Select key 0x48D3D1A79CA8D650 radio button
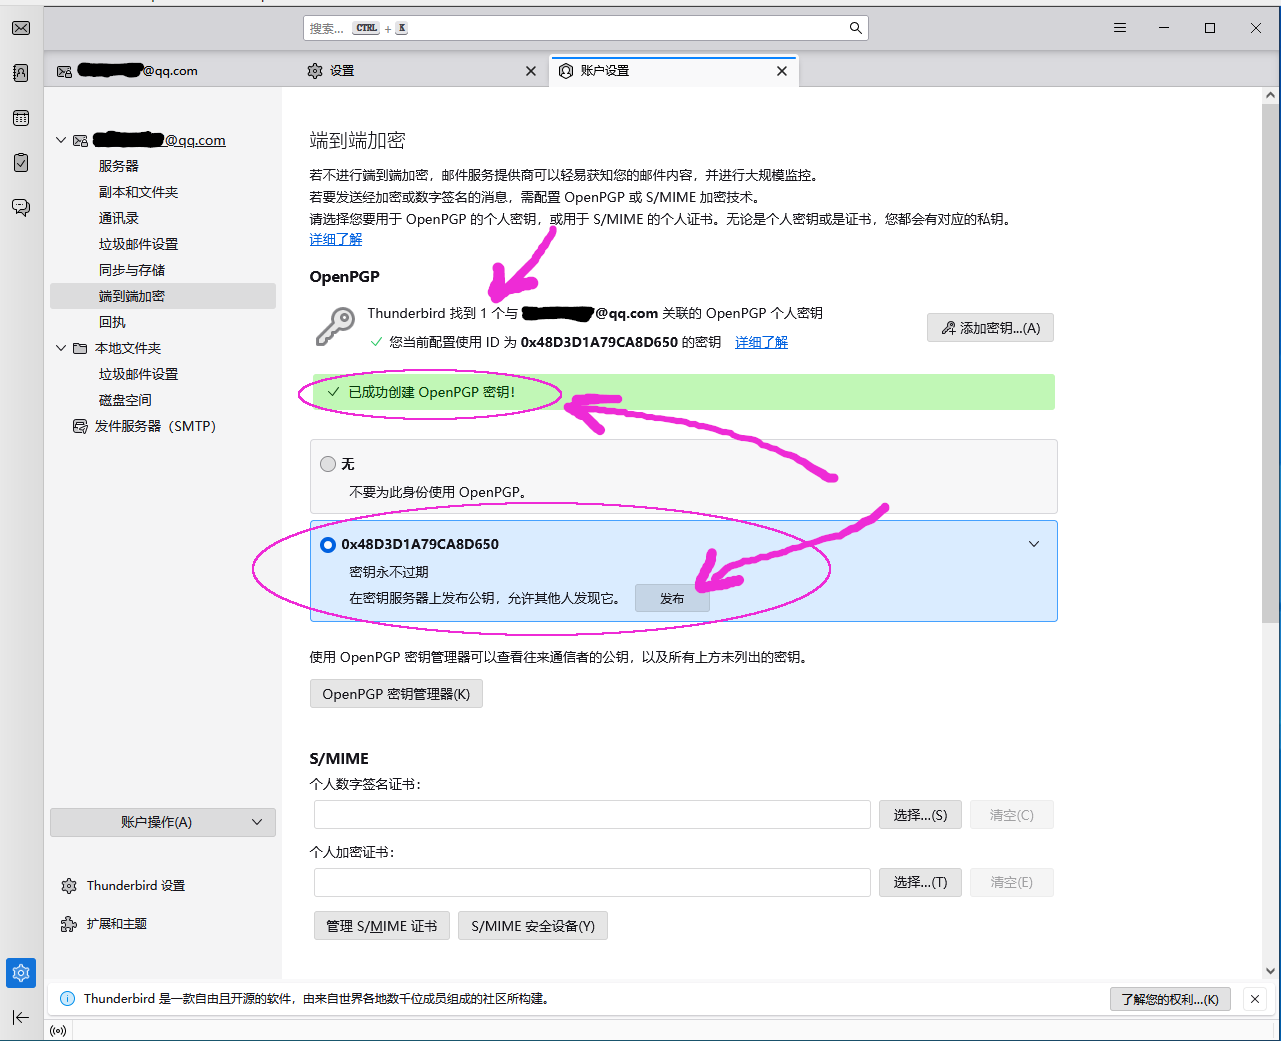 pos(328,545)
